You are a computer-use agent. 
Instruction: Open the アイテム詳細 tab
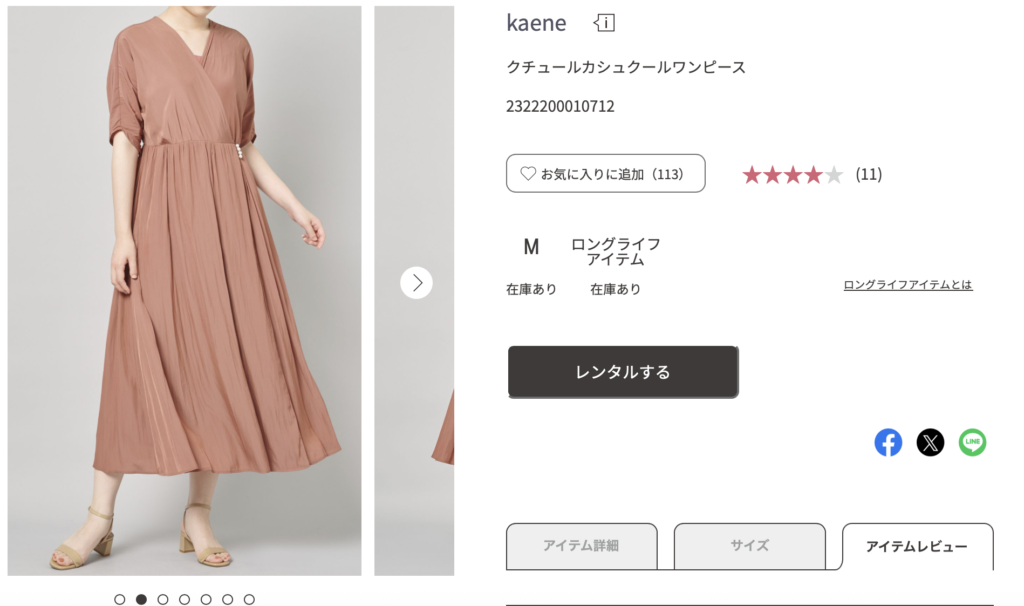581,546
